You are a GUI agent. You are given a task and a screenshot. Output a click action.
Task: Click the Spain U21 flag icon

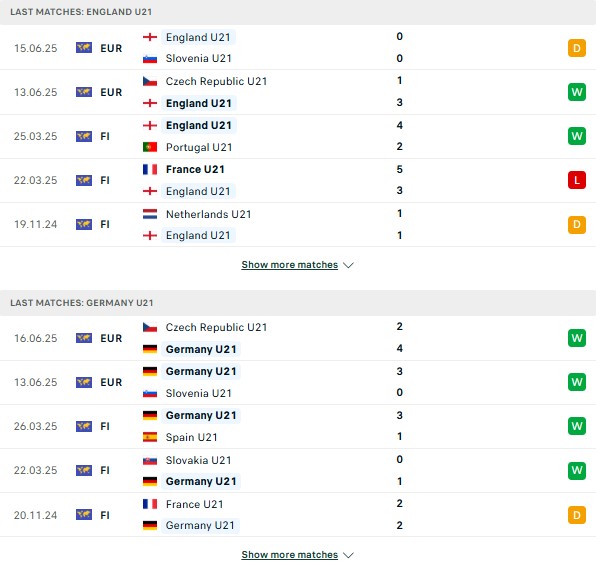(x=150, y=437)
